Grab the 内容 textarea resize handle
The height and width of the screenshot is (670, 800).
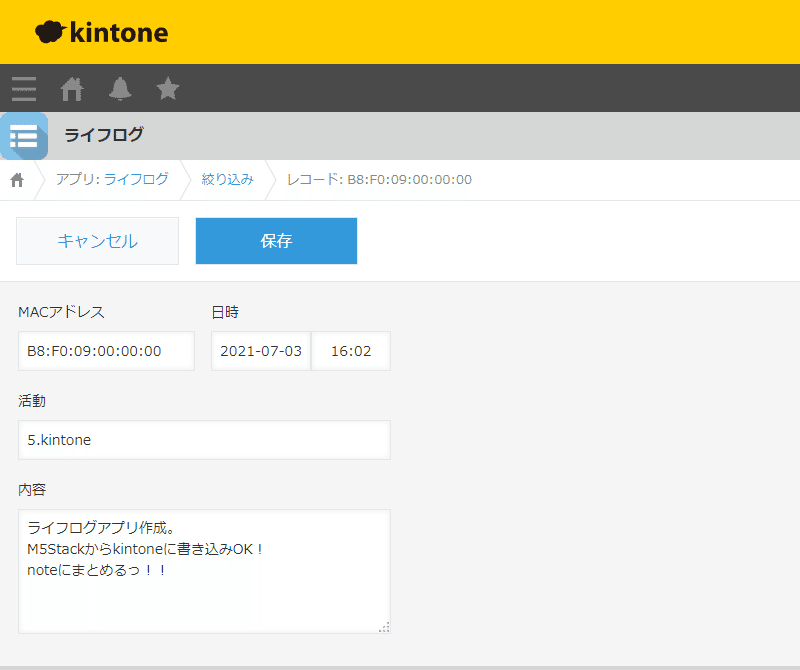click(x=385, y=628)
